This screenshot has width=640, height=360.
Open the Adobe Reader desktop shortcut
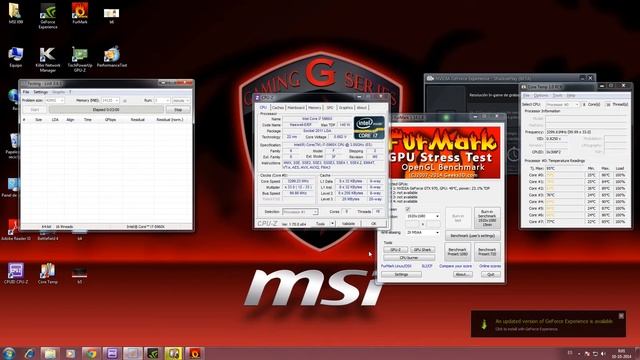16,229
